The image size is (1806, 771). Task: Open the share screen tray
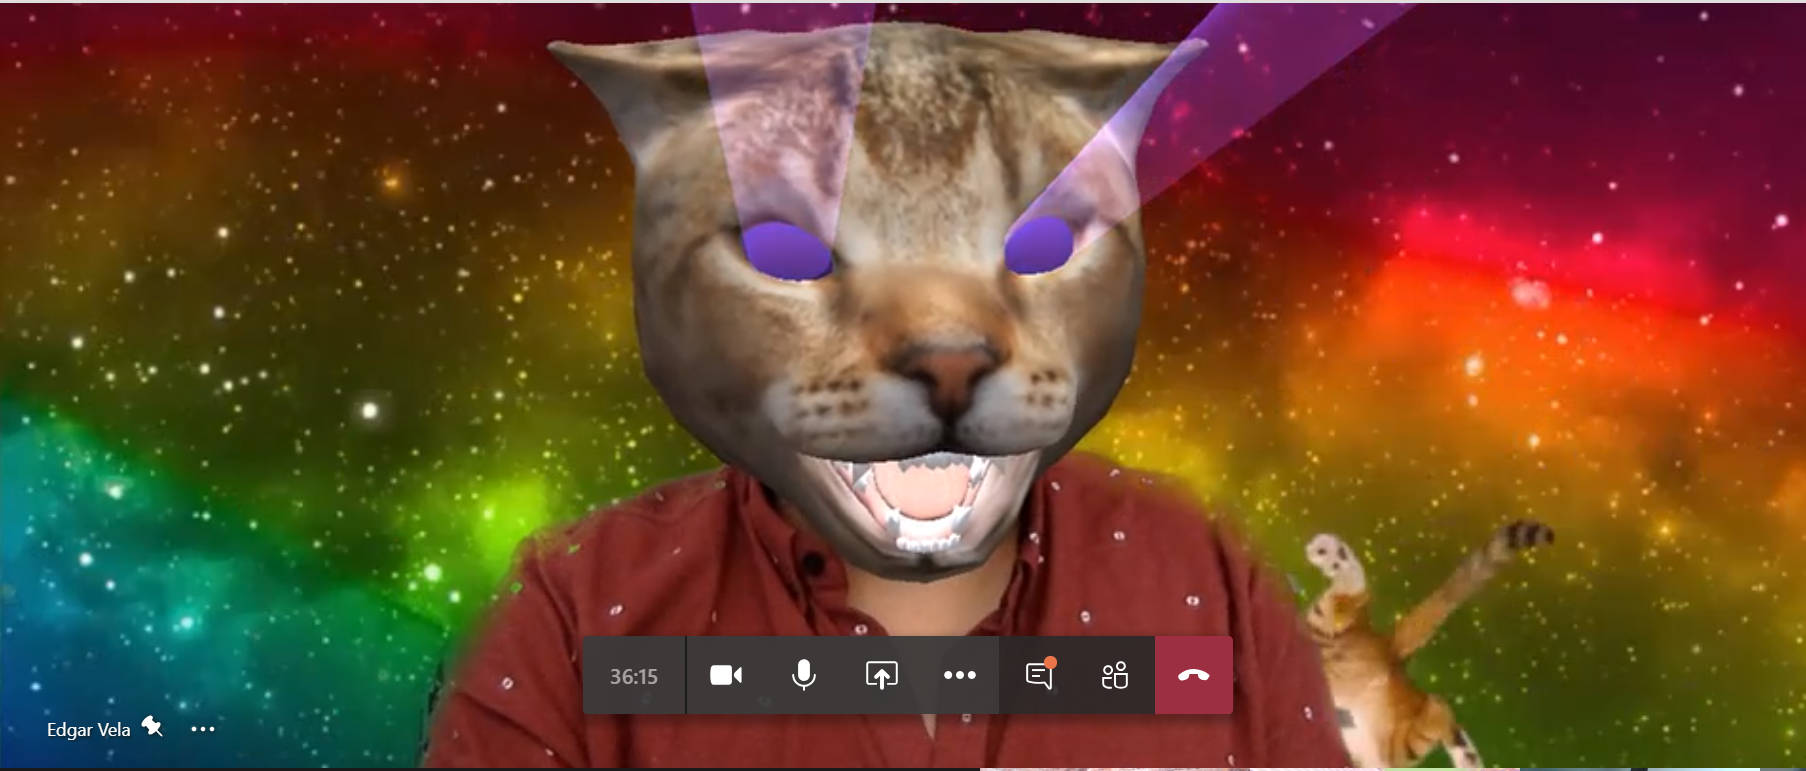click(x=881, y=676)
